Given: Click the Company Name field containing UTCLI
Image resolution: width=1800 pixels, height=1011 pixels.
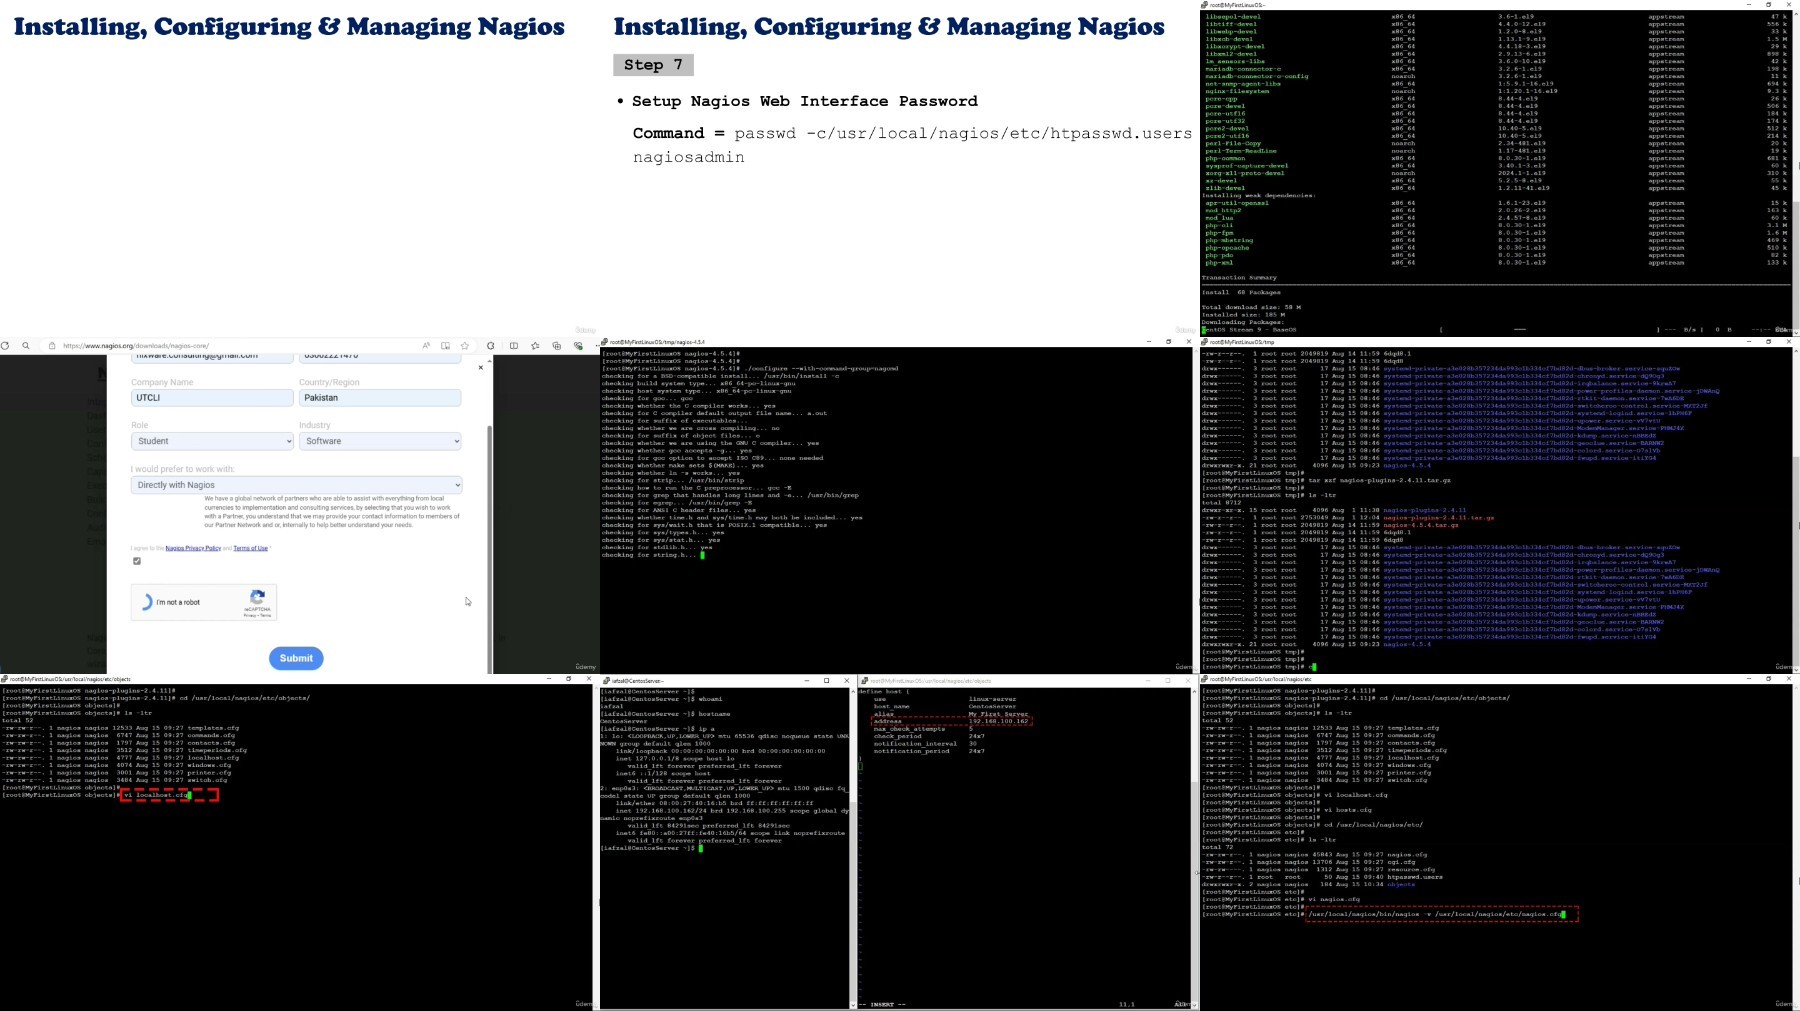Looking at the screenshot, I should point(212,398).
